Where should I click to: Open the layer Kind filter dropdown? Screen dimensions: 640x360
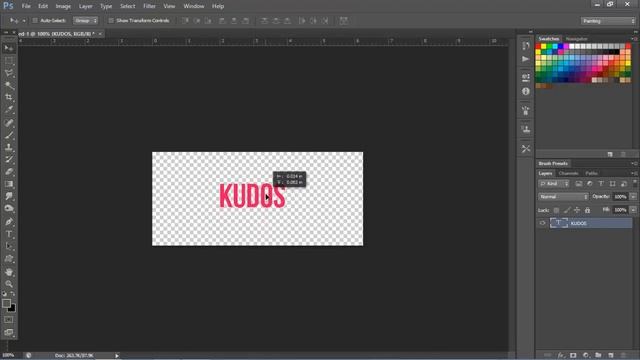pyautogui.click(x=554, y=184)
